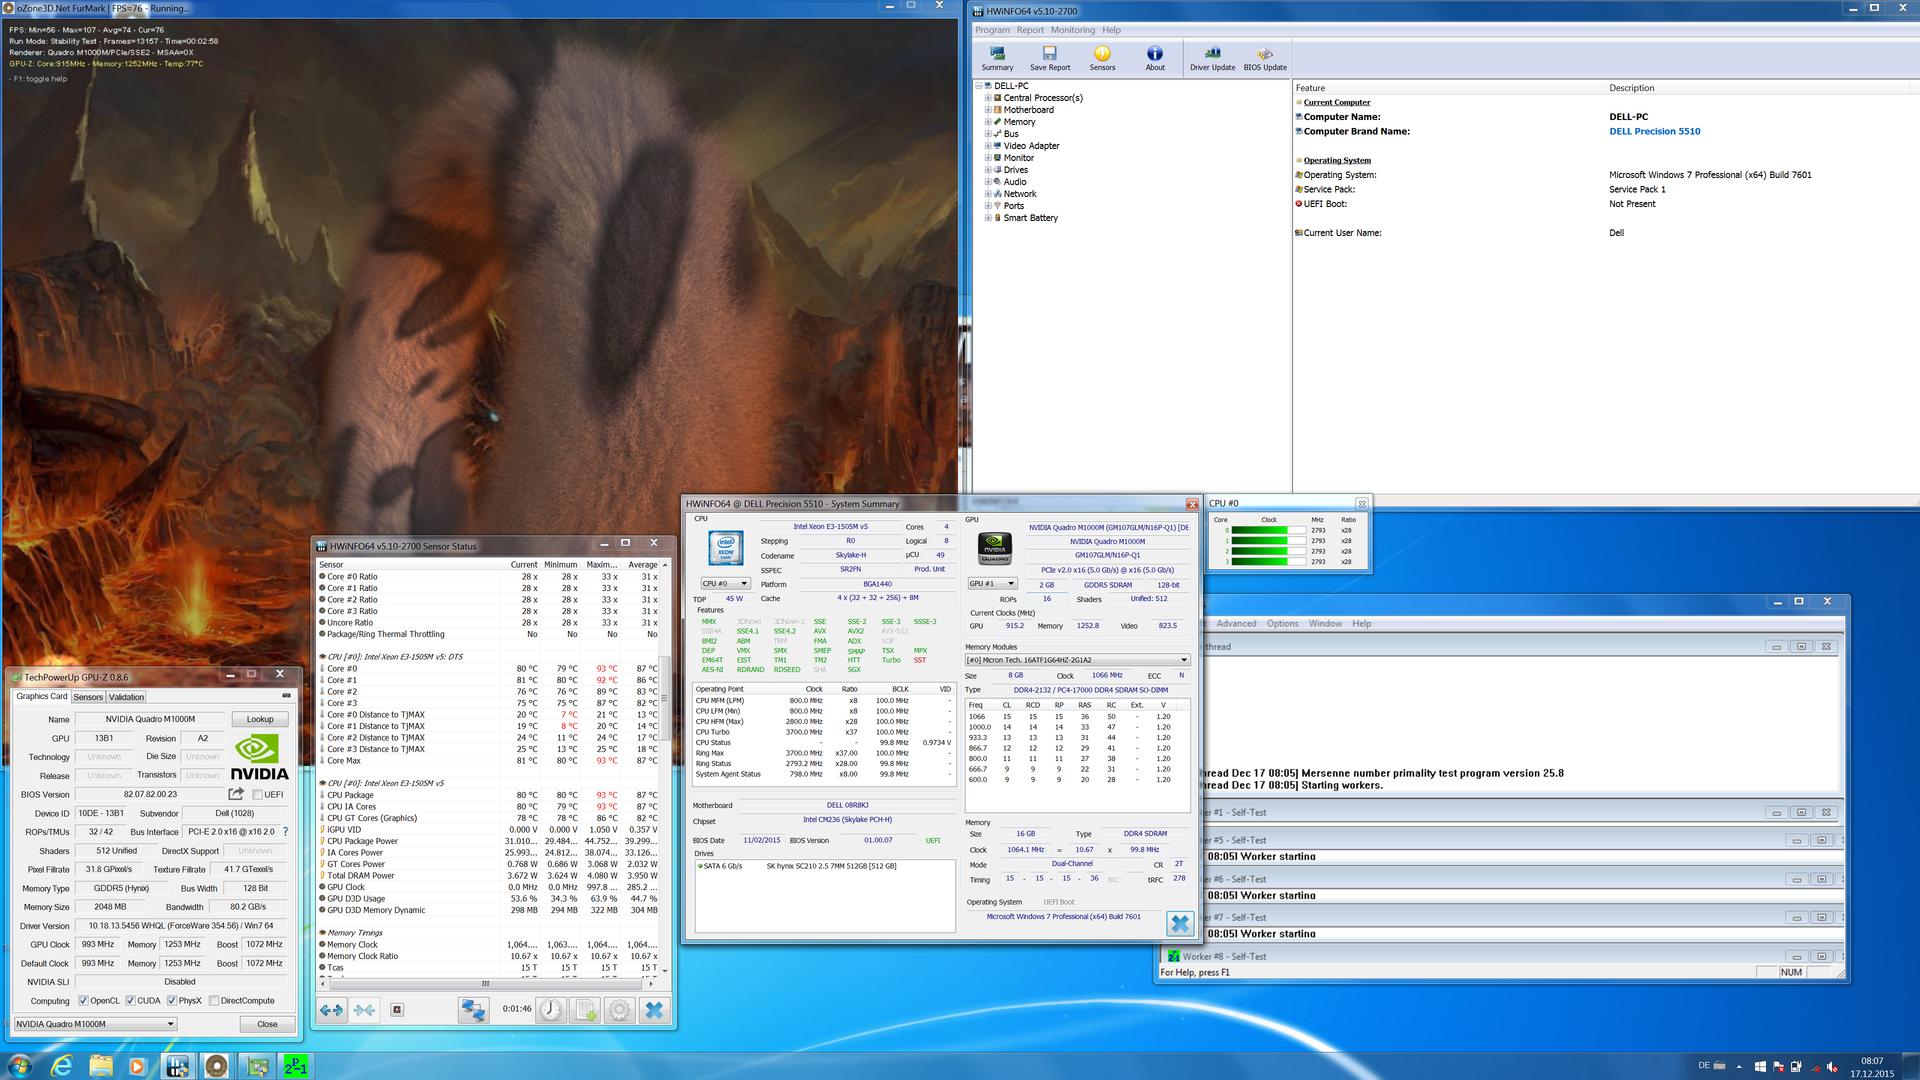This screenshot has height=1080, width=1920.
Task: Open the GPU #1 selector dropdown
Action: pyautogui.click(x=991, y=584)
